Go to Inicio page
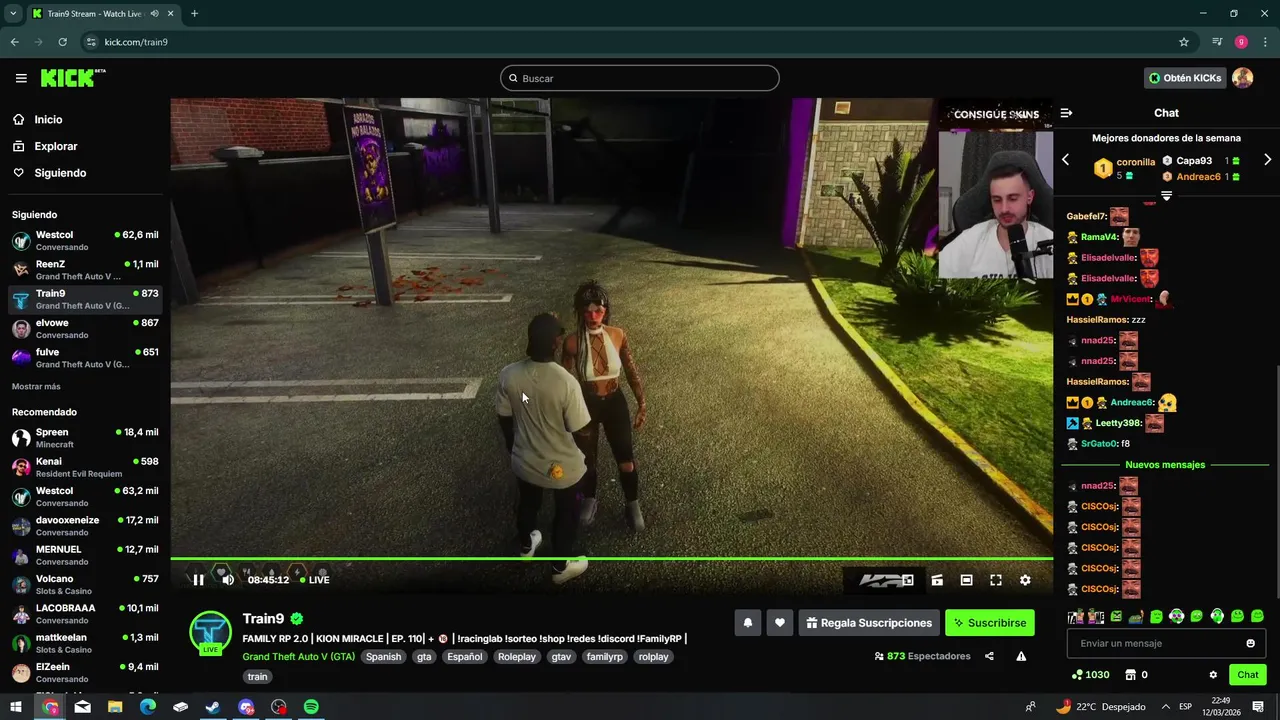Viewport: 1280px width, 720px height. coord(48,119)
